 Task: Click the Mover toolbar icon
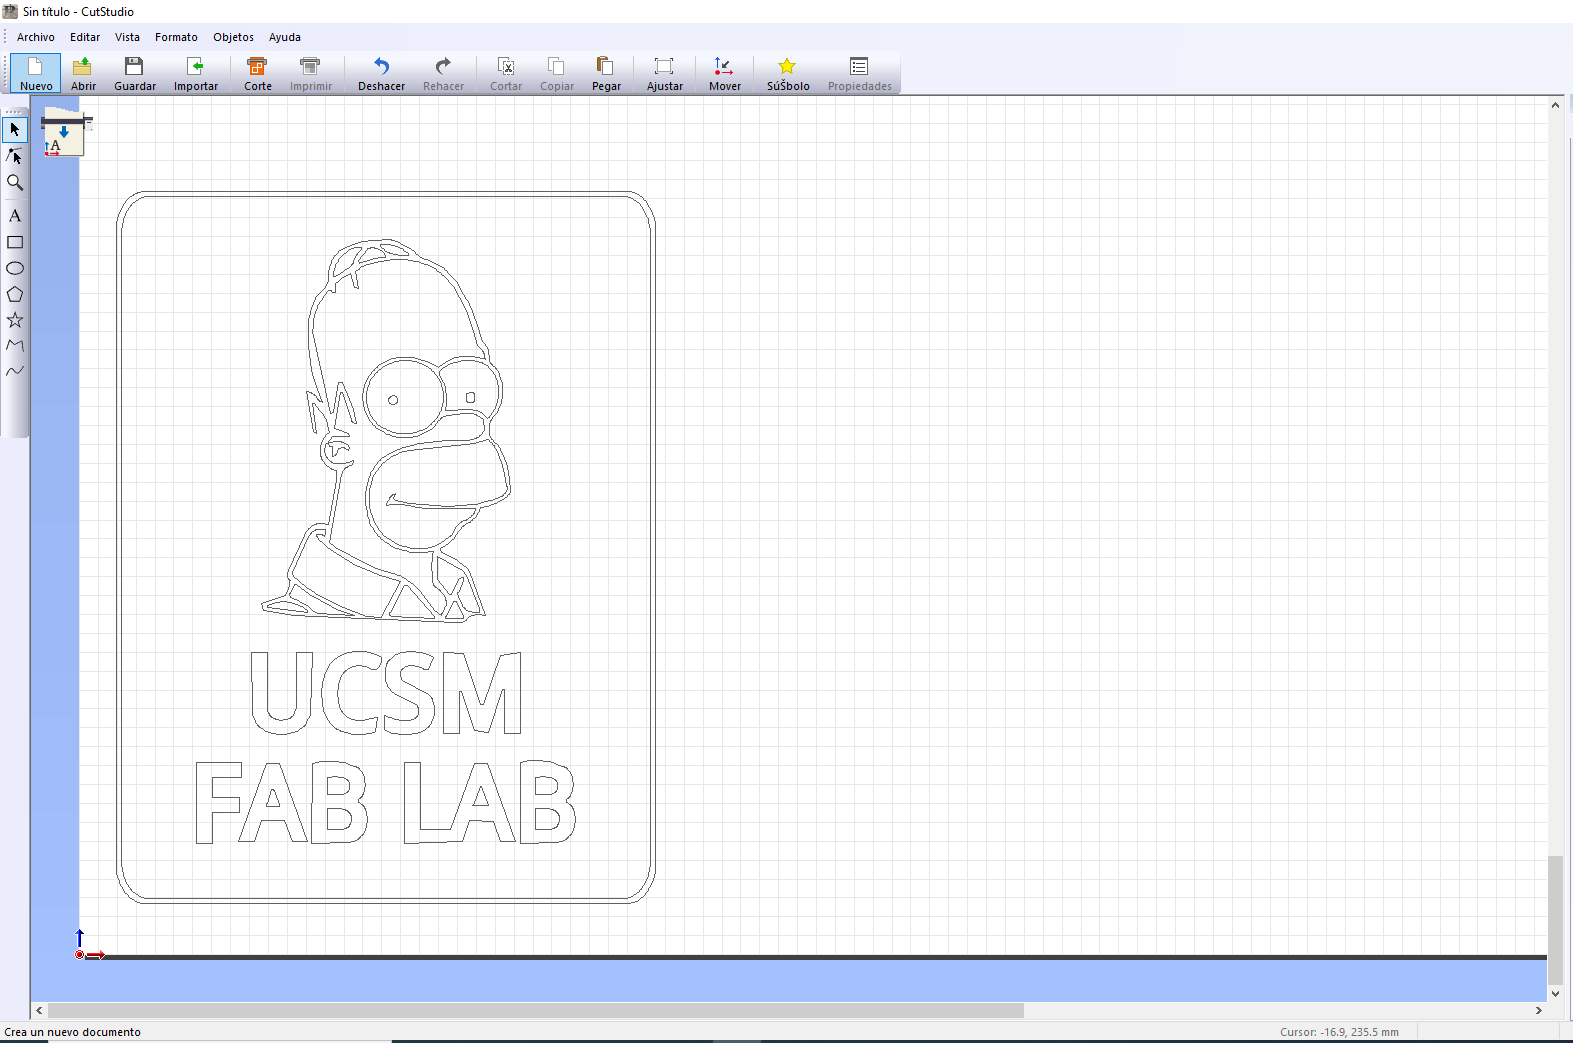(x=725, y=74)
